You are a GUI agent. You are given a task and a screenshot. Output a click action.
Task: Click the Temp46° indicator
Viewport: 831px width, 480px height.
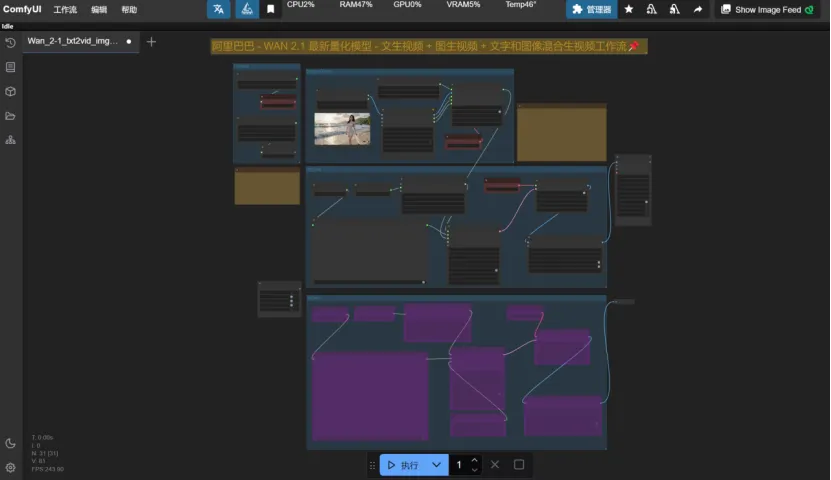click(x=520, y=5)
